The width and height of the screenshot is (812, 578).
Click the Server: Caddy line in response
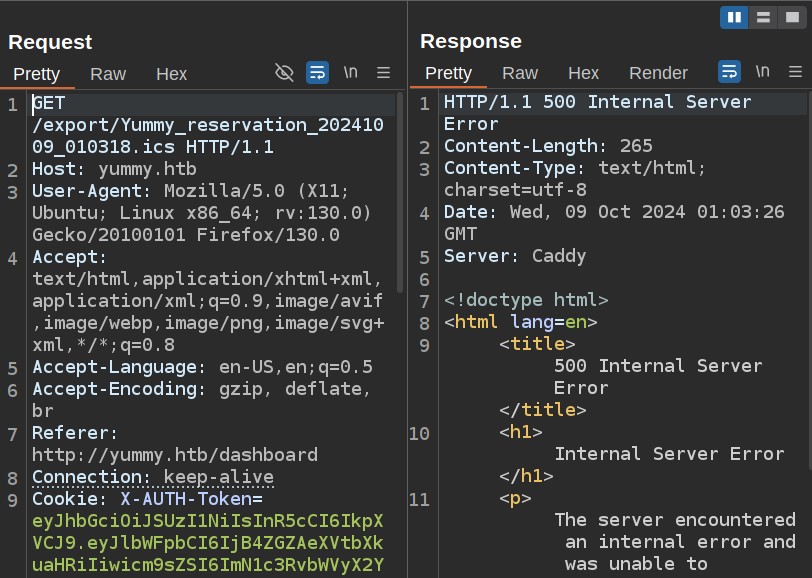click(515, 256)
